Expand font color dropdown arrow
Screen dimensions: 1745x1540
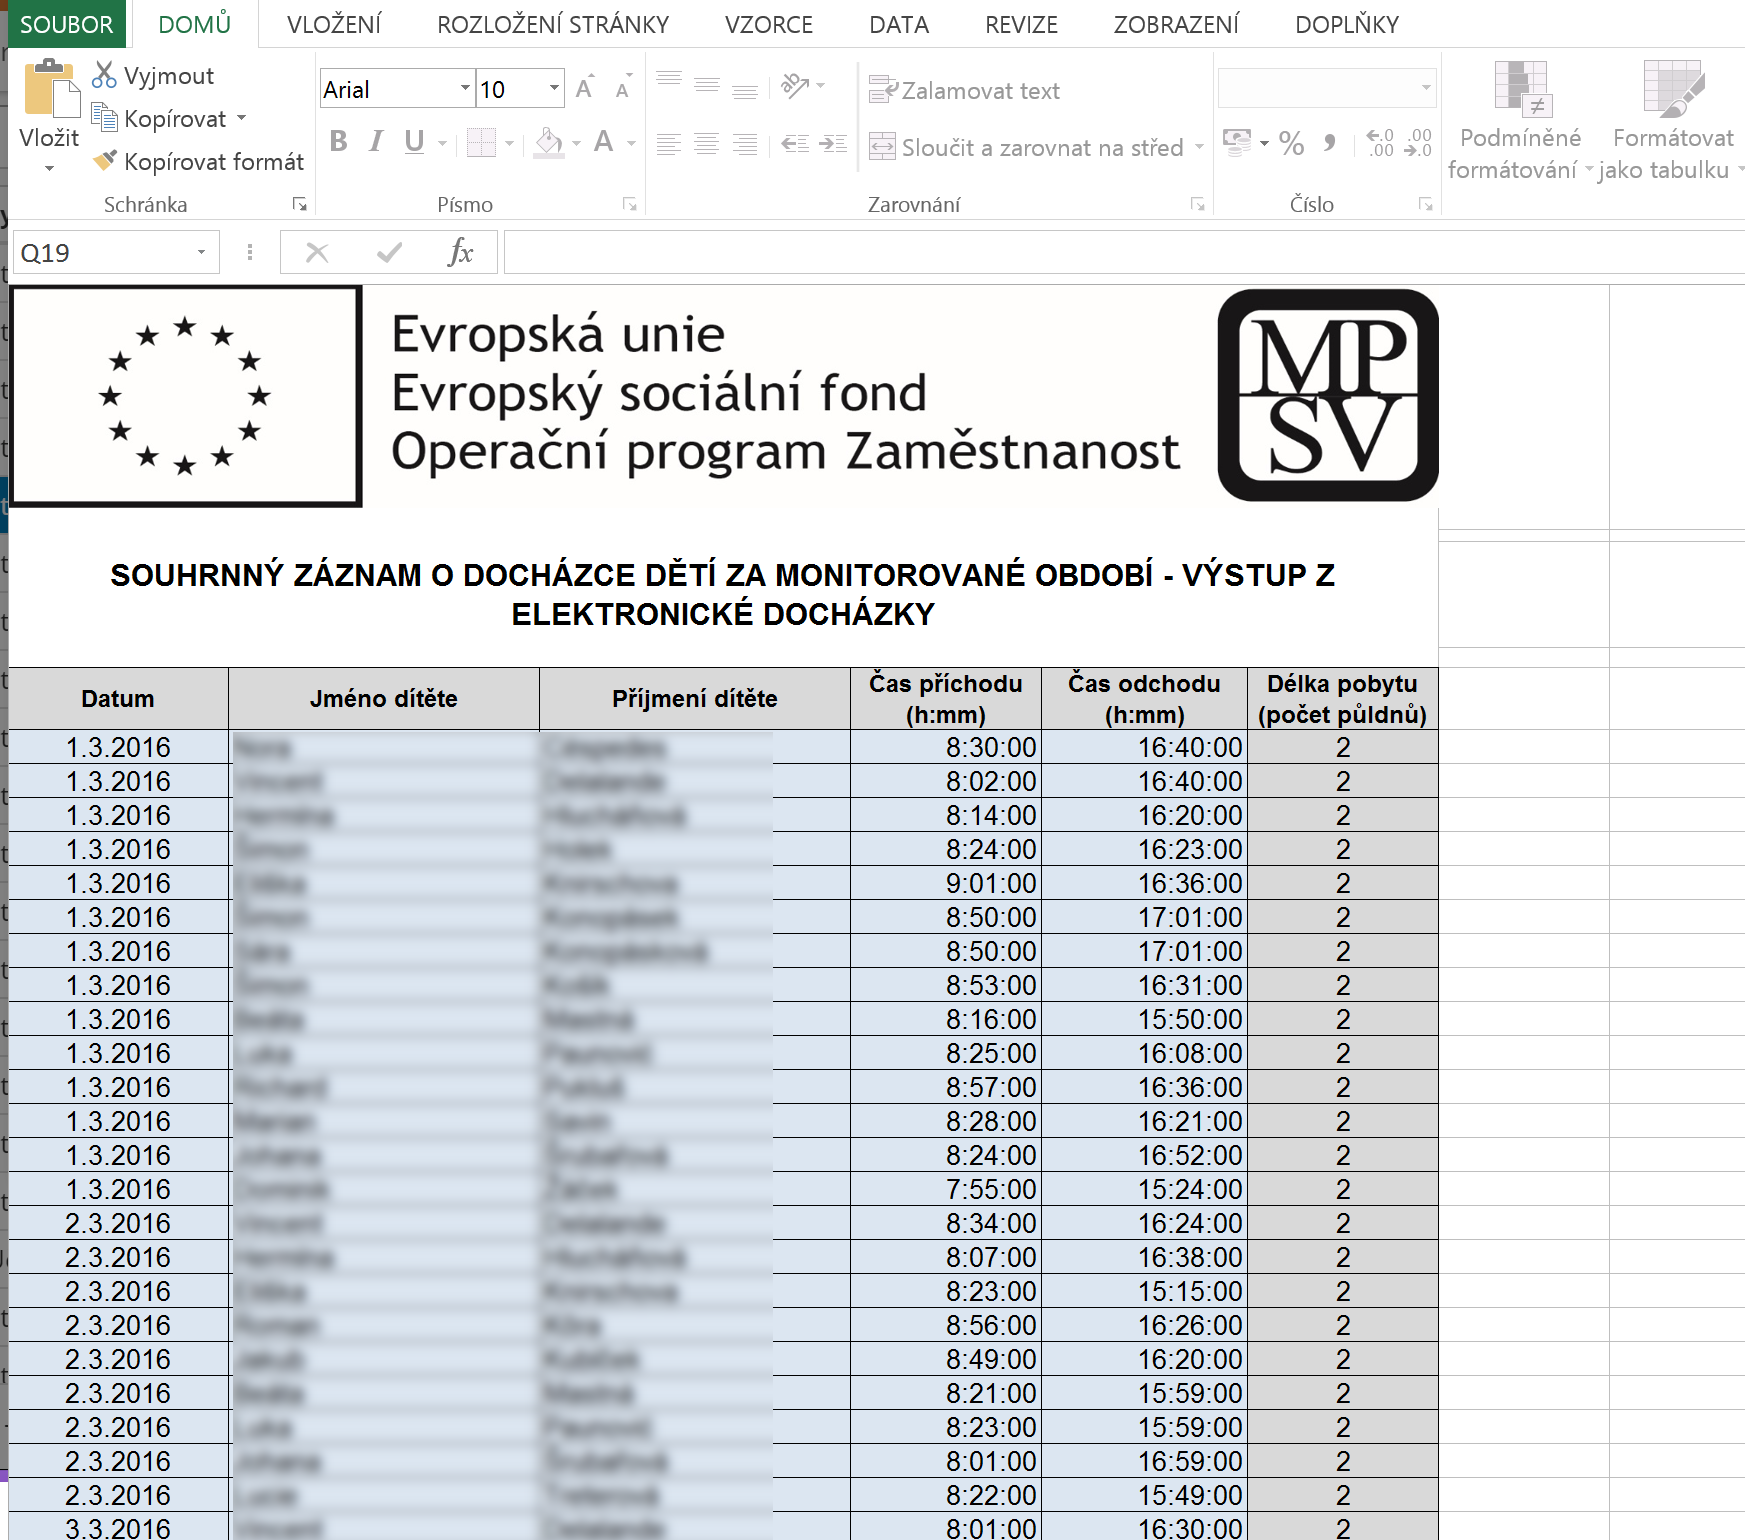(x=631, y=143)
